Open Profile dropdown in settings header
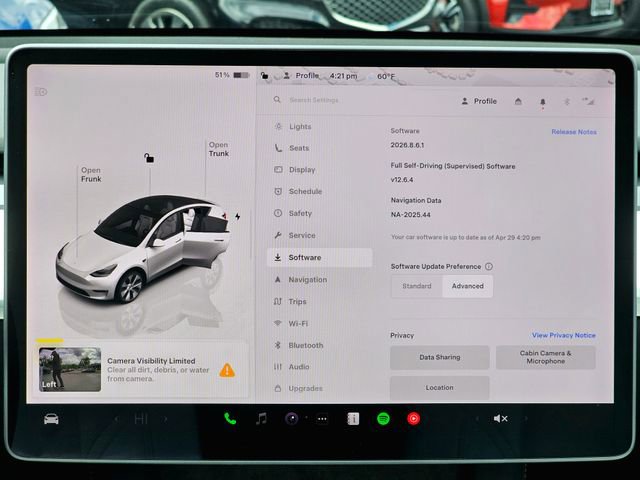This screenshot has width=640, height=480. click(x=479, y=101)
